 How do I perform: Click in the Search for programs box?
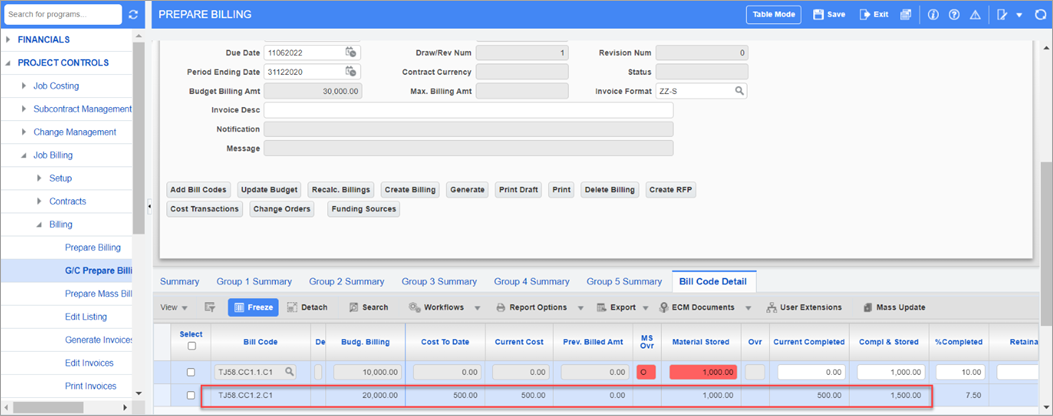point(63,14)
